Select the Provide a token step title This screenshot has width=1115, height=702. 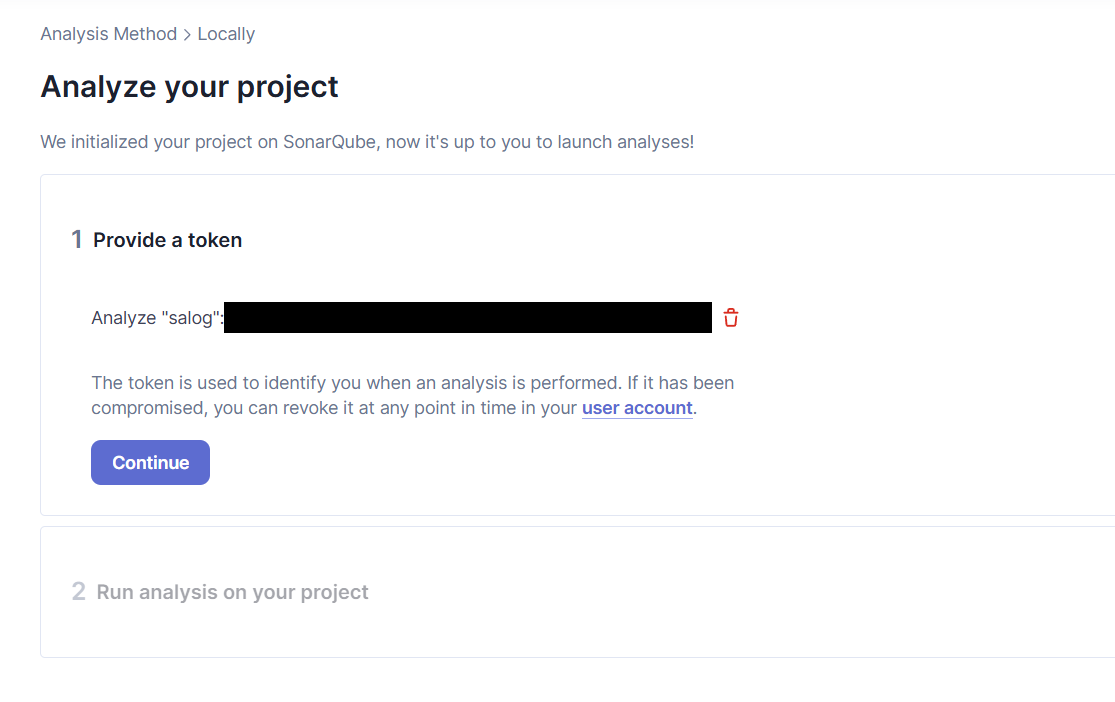[x=168, y=240]
